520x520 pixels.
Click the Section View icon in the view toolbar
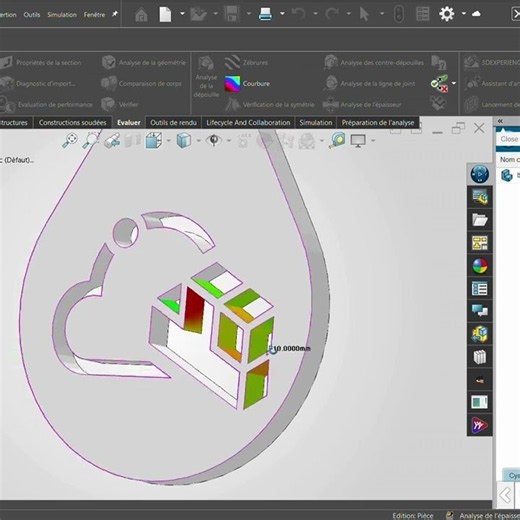tap(133, 140)
